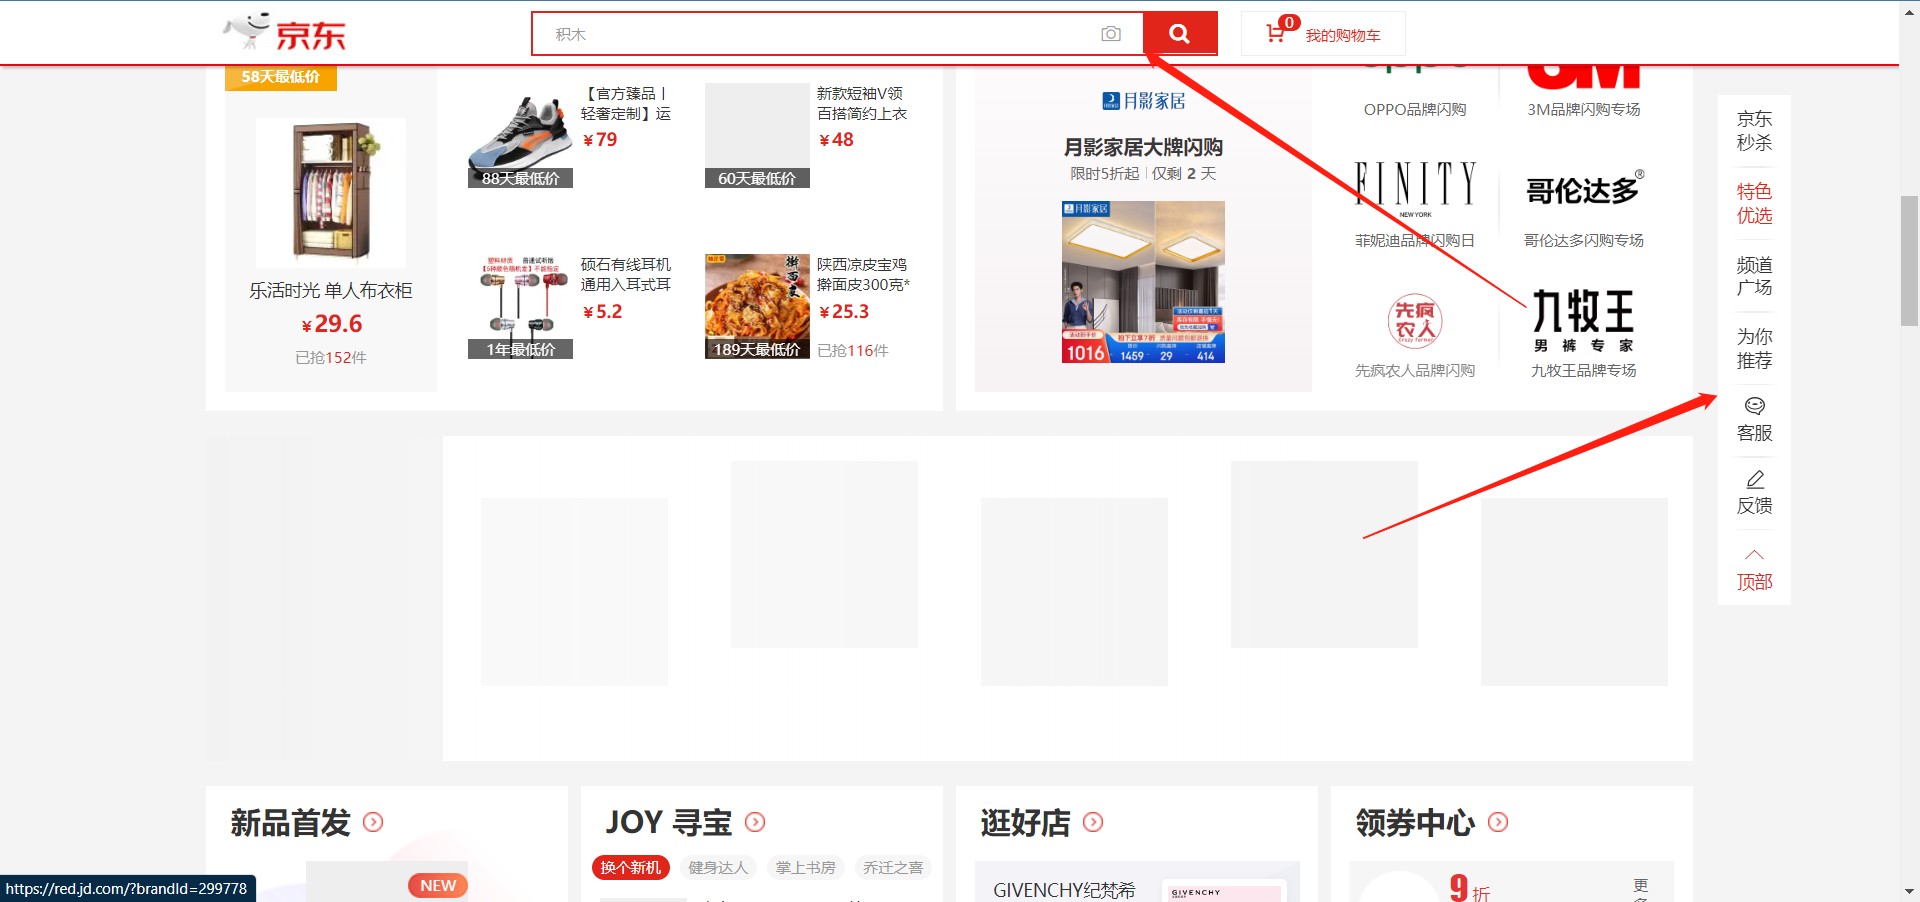Click the ¥25.3 凉皮 price
The width and height of the screenshot is (1920, 902).
click(x=844, y=312)
